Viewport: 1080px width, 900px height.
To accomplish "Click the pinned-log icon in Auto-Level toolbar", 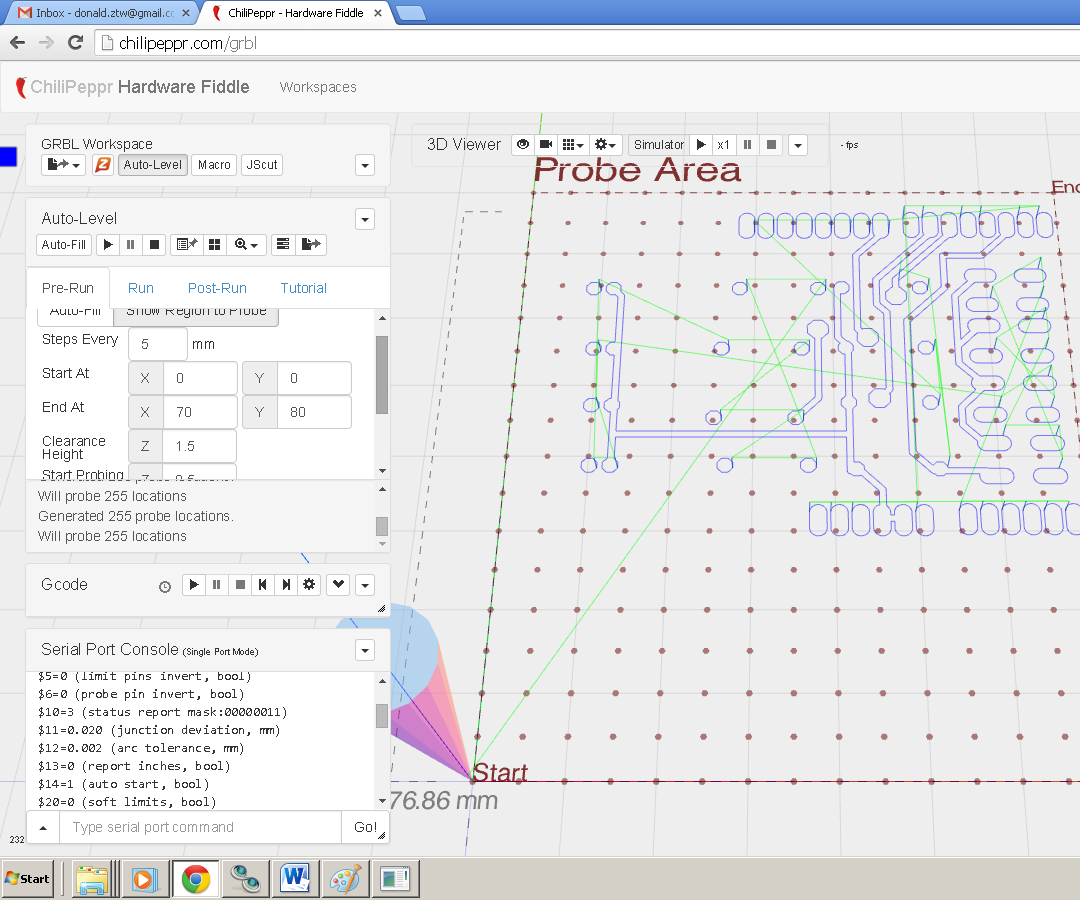I will coord(185,244).
